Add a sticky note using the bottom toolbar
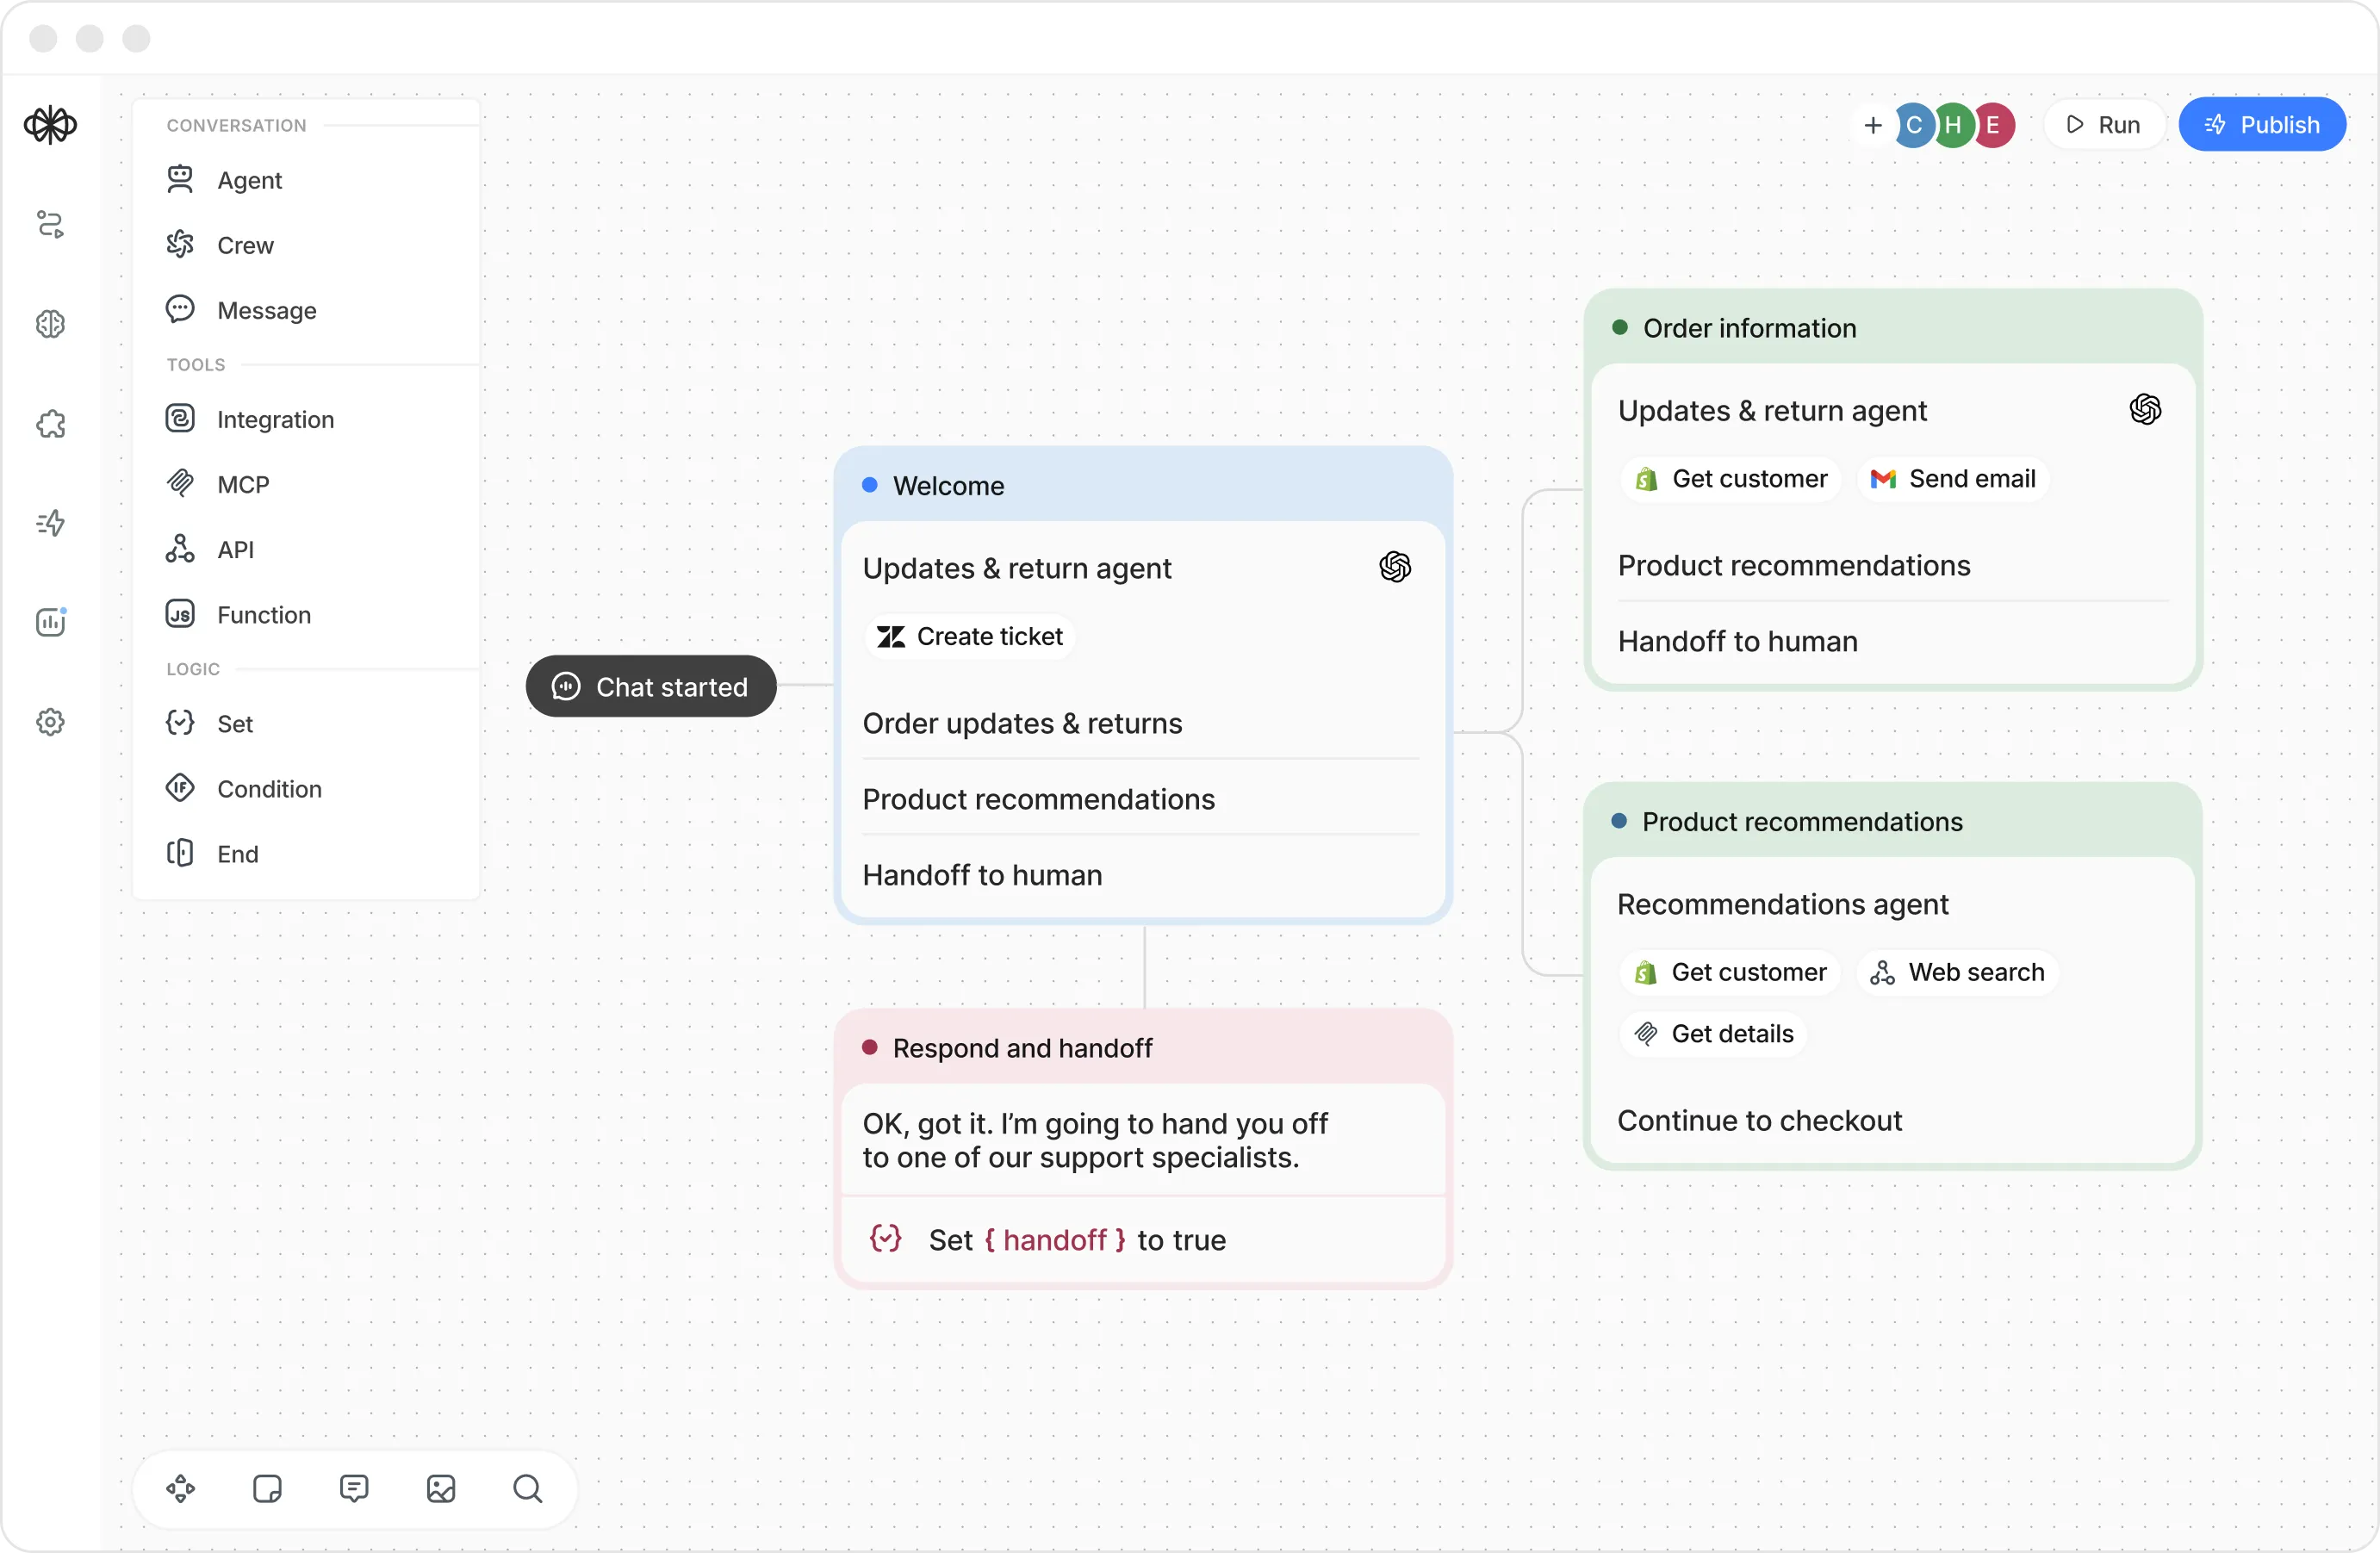The width and height of the screenshot is (2380, 1553). [x=267, y=1489]
